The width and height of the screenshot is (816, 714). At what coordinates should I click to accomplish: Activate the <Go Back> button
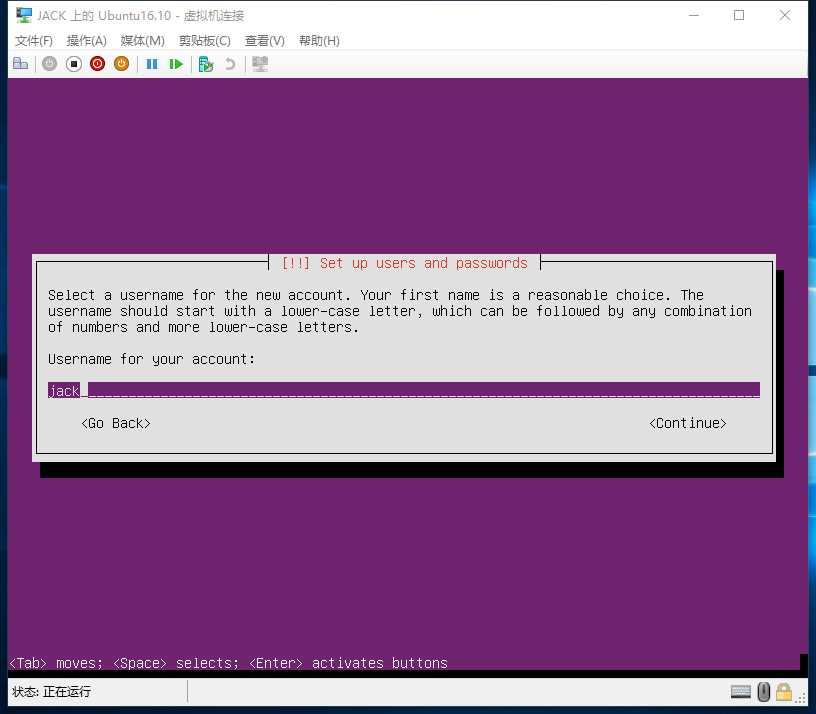click(x=116, y=423)
